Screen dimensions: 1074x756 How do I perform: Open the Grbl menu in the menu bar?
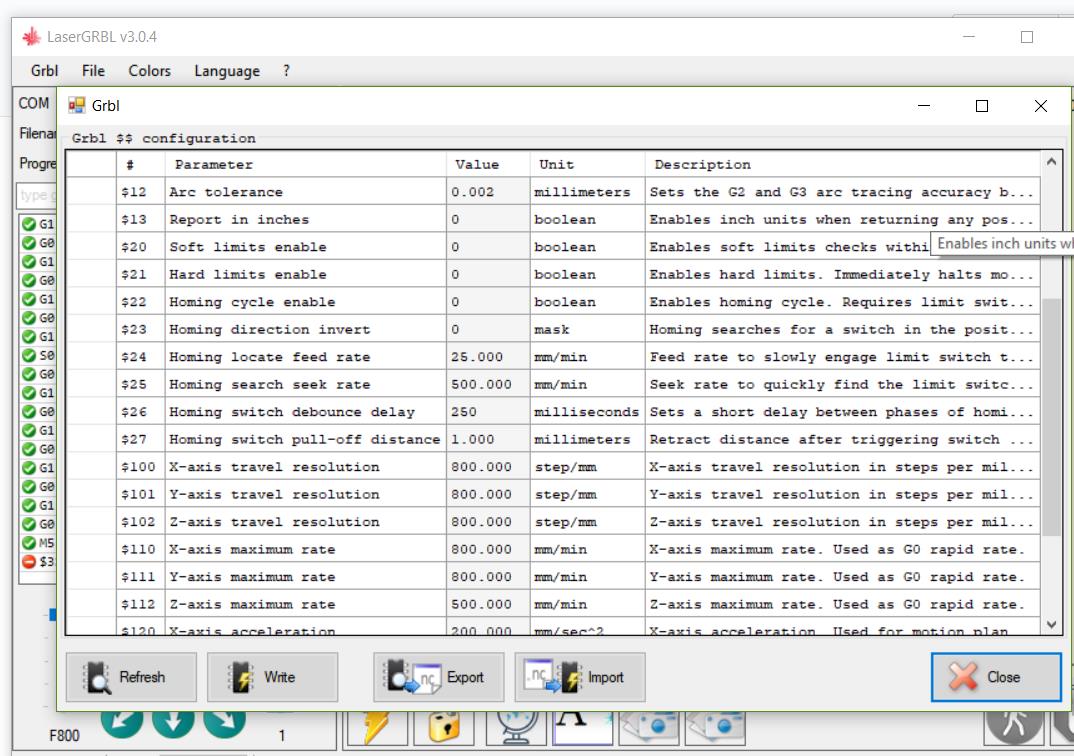click(45, 71)
